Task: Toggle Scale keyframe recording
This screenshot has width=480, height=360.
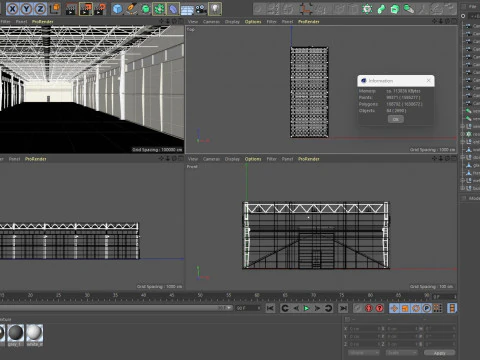Action: tap(405, 308)
